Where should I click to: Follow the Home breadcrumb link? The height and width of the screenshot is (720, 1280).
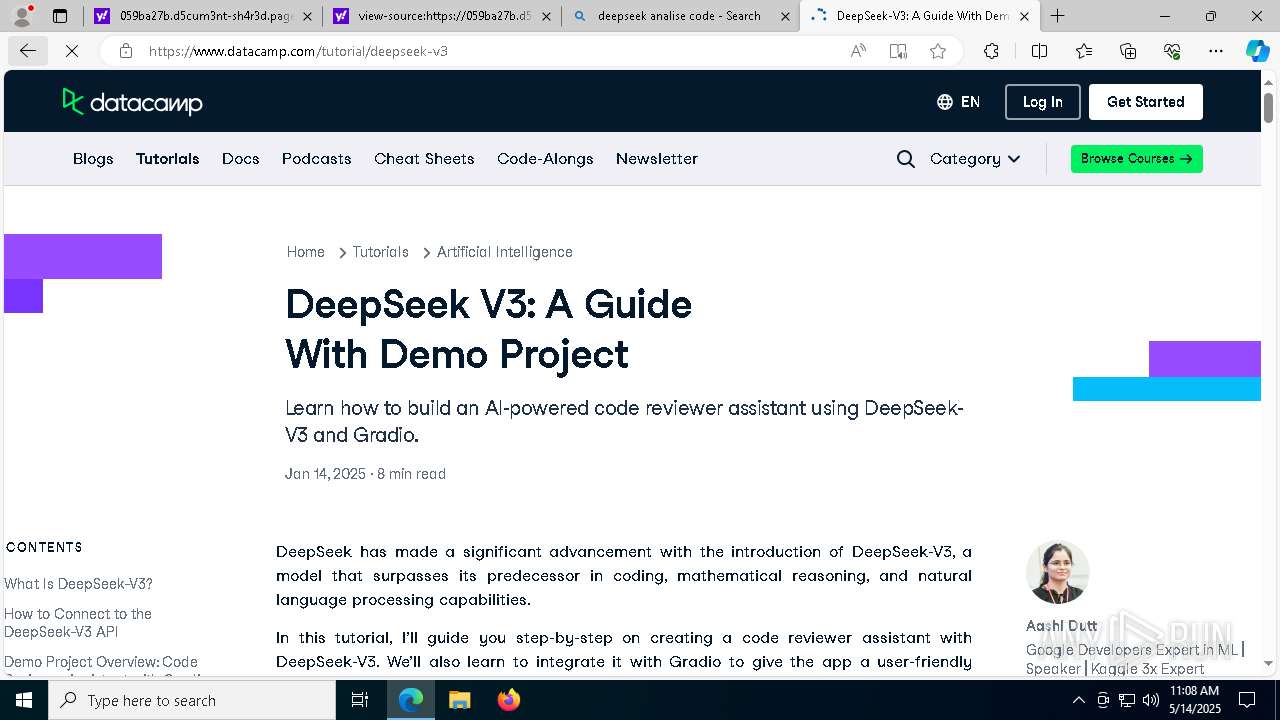click(x=306, y=252)
